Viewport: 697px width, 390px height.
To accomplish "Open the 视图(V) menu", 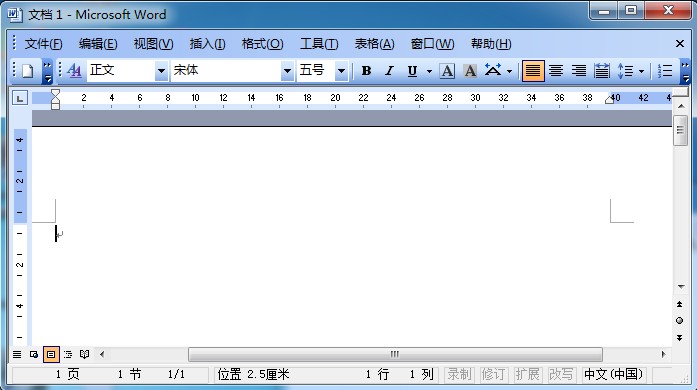I will (x=153, y=44).
